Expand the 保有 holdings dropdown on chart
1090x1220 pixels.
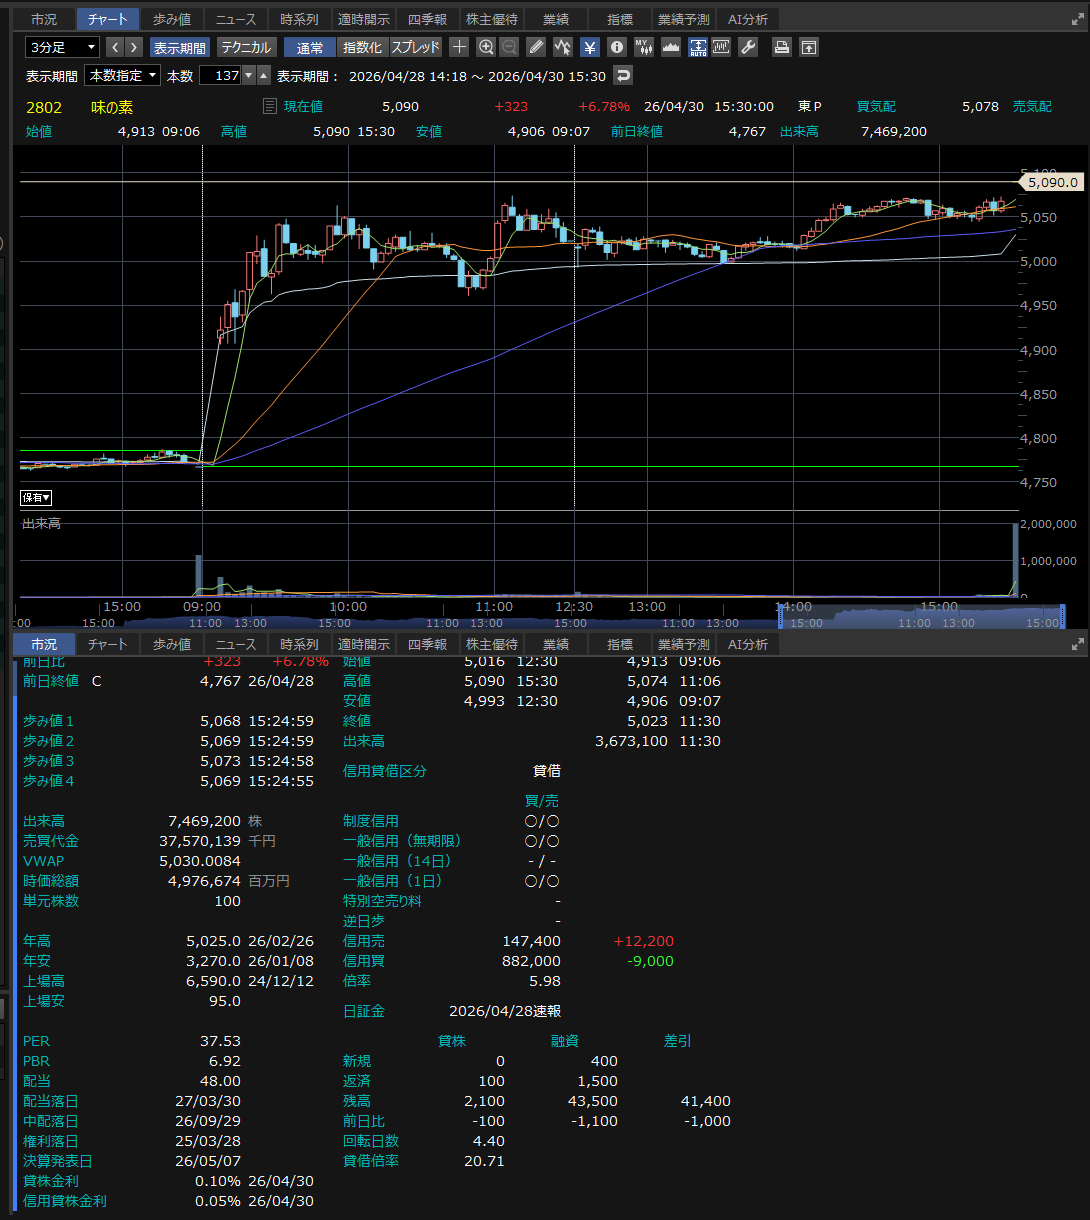click(37, 497)
